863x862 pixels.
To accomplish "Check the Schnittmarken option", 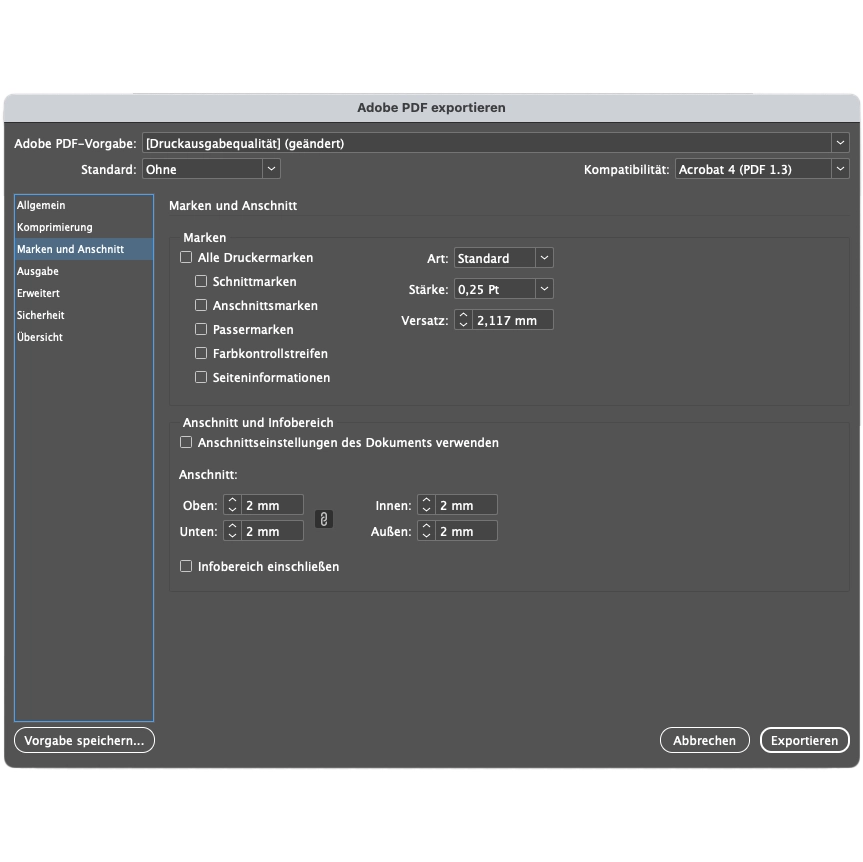I will point(201,281).
